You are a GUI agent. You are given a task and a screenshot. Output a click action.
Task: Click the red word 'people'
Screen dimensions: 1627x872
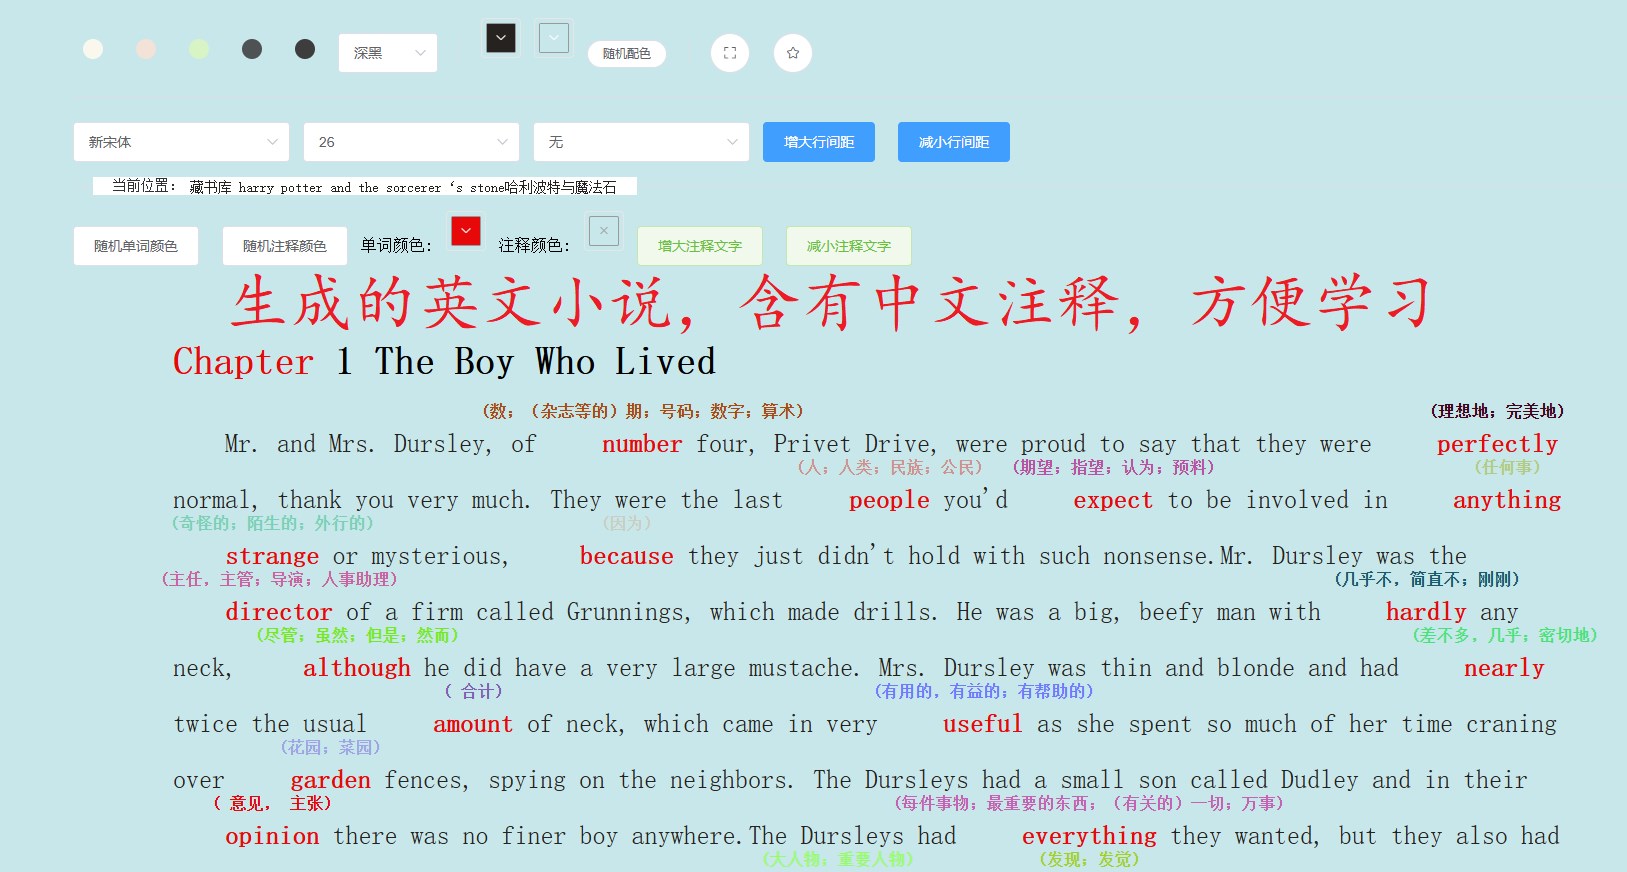point(889,500)
